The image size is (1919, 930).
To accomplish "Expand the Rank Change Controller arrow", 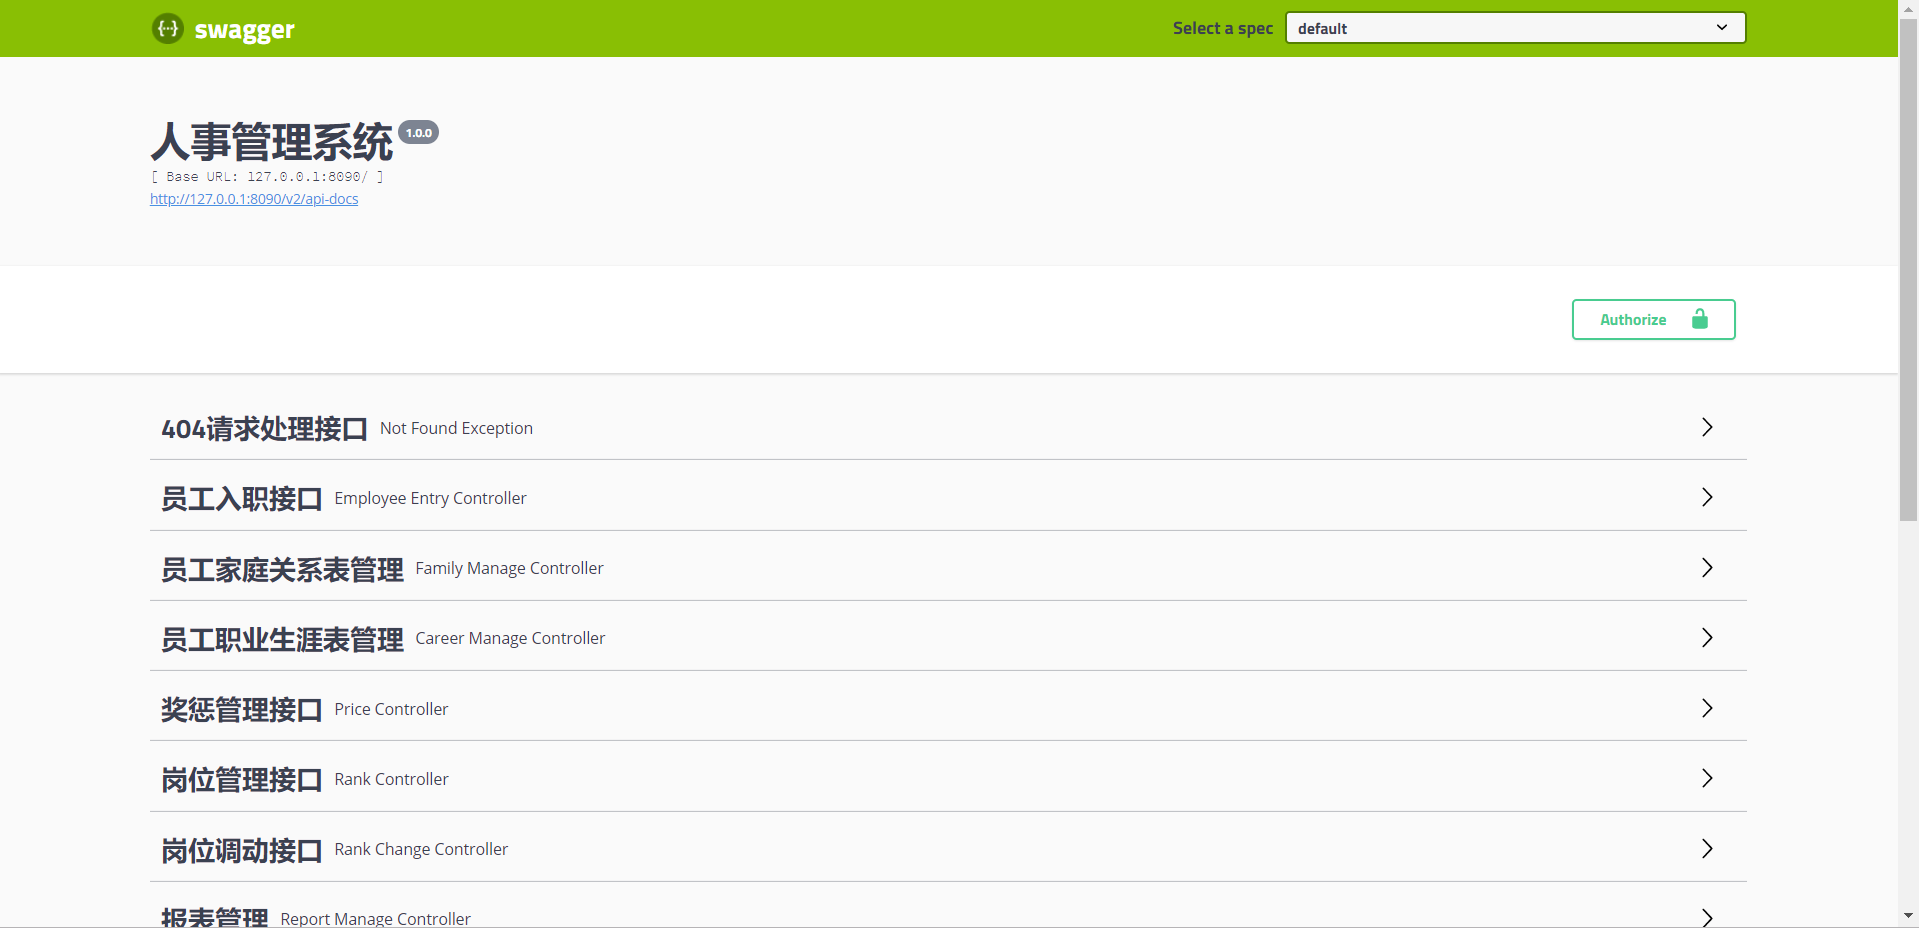I will pyautogui.click(x=1707, y=848).
